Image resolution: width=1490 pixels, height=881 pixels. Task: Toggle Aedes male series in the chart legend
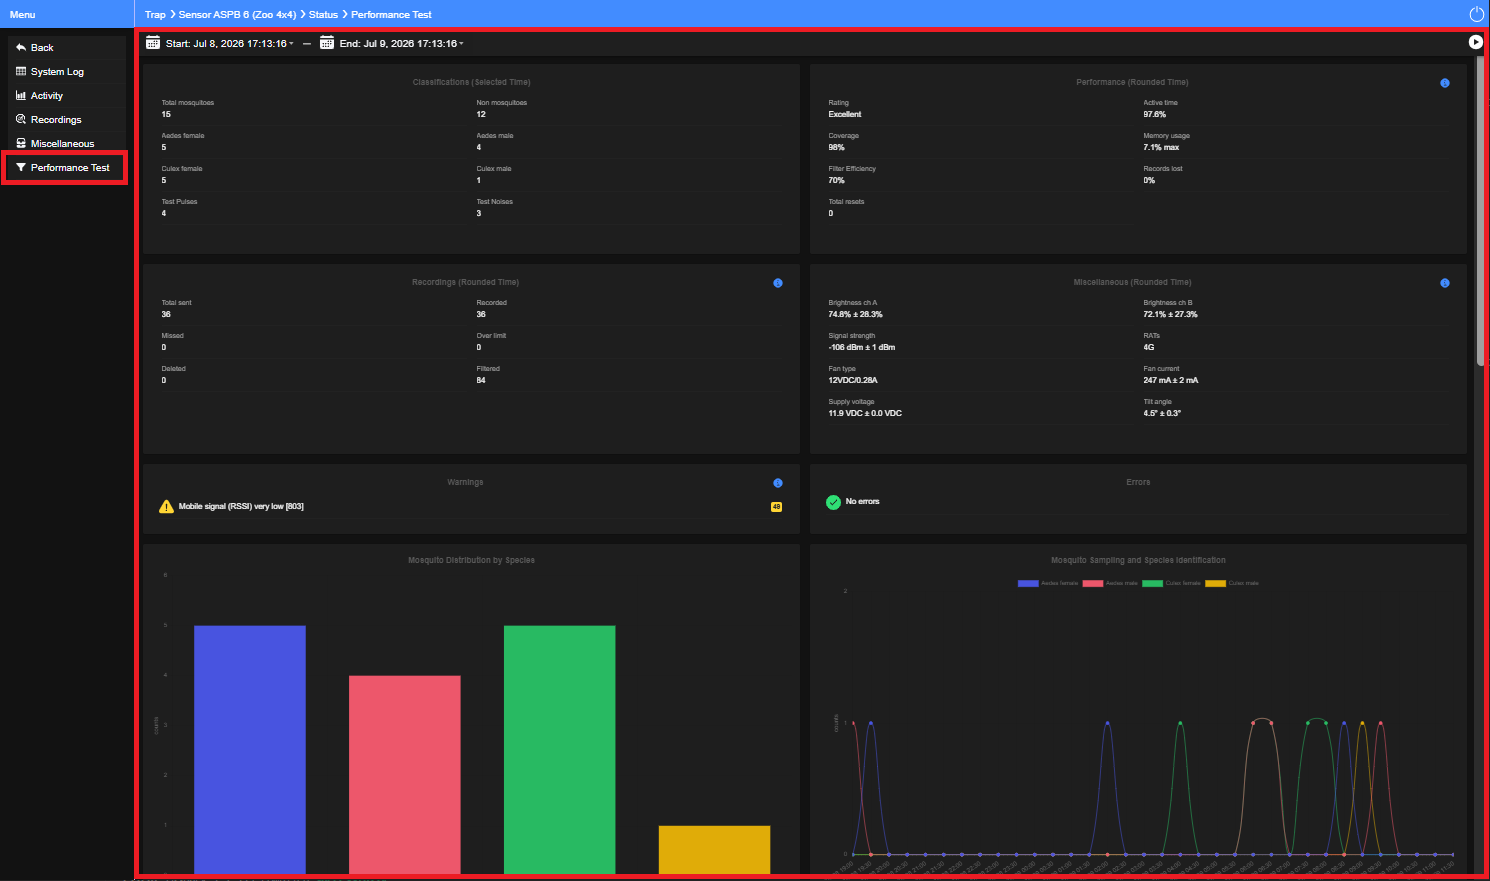(1110, 583)
